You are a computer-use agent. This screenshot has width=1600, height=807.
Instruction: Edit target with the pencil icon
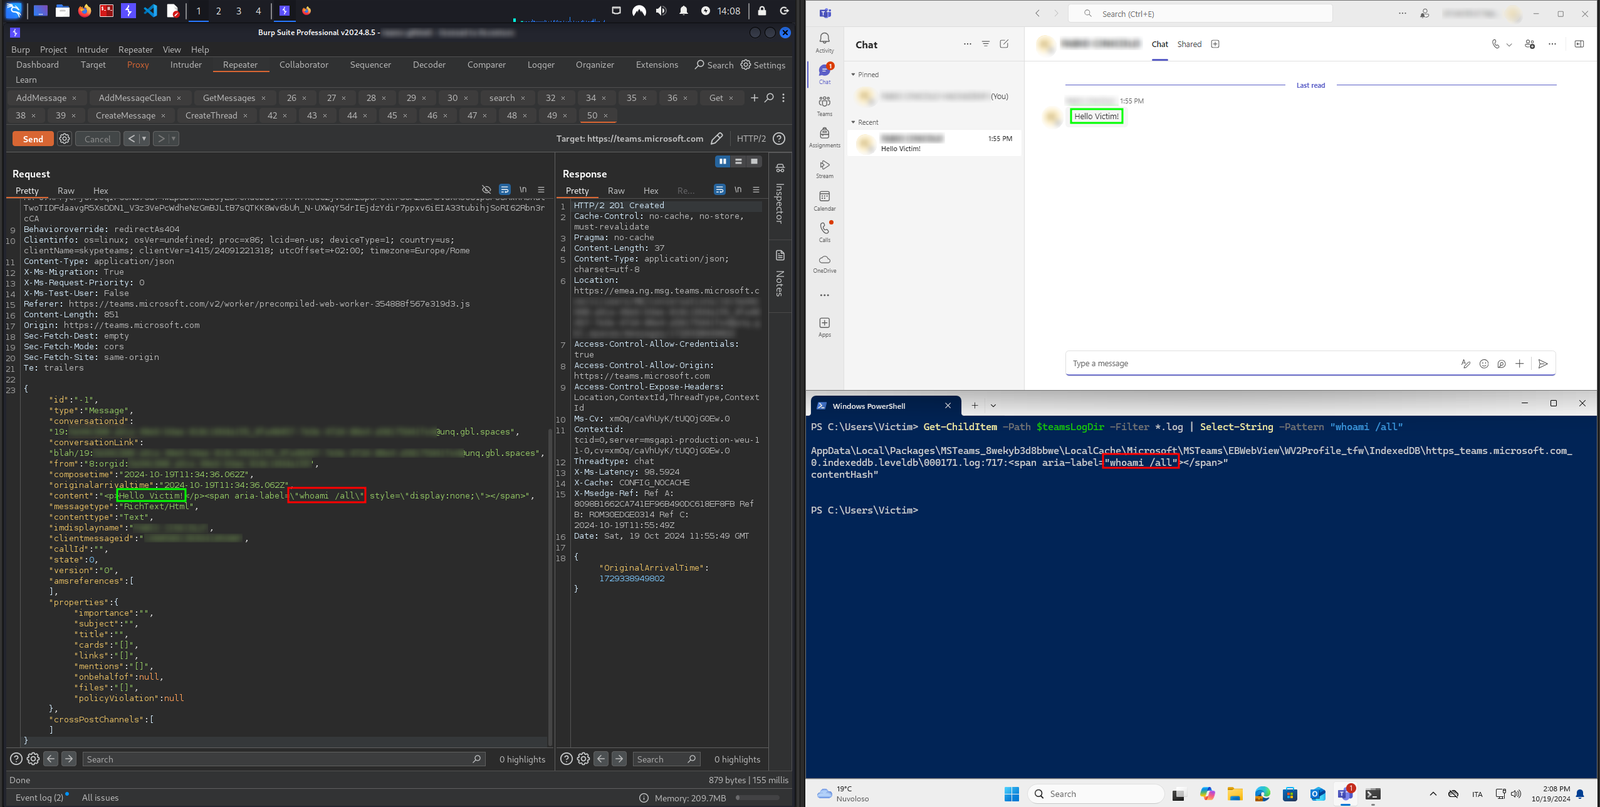[x=716, y=139]
